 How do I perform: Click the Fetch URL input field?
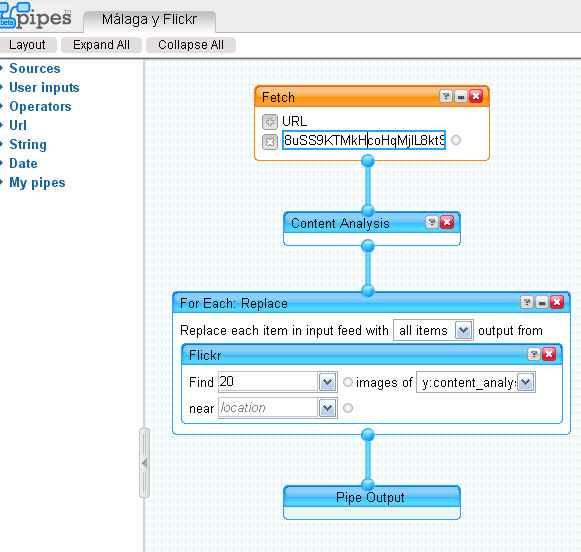363,140
